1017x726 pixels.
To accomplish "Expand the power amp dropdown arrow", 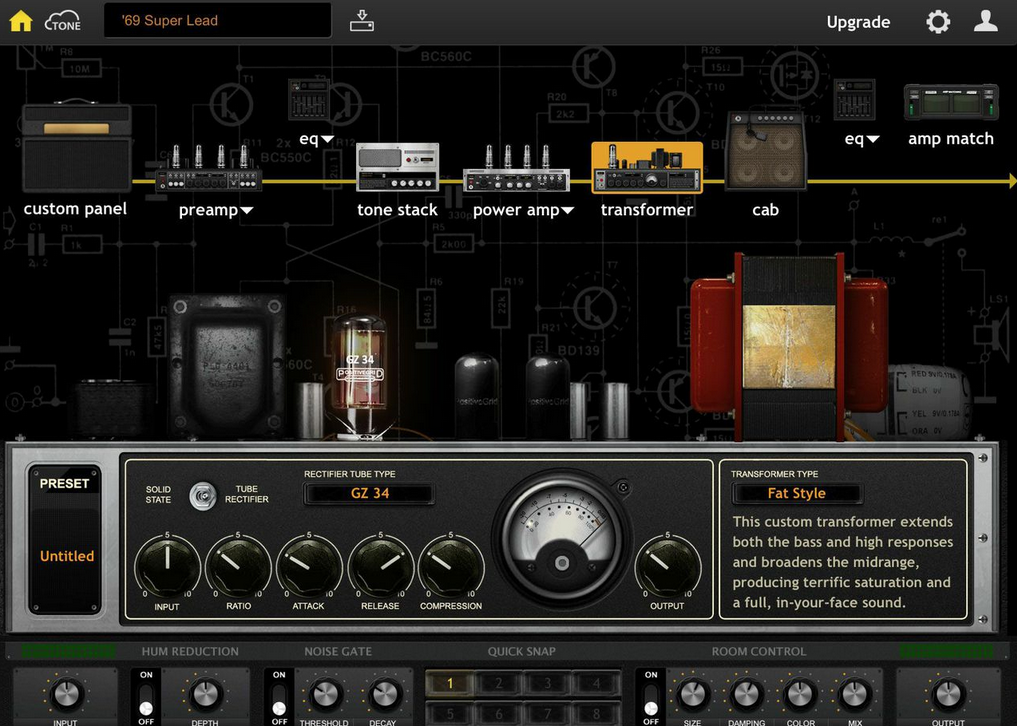I will (x=567, y=210).
